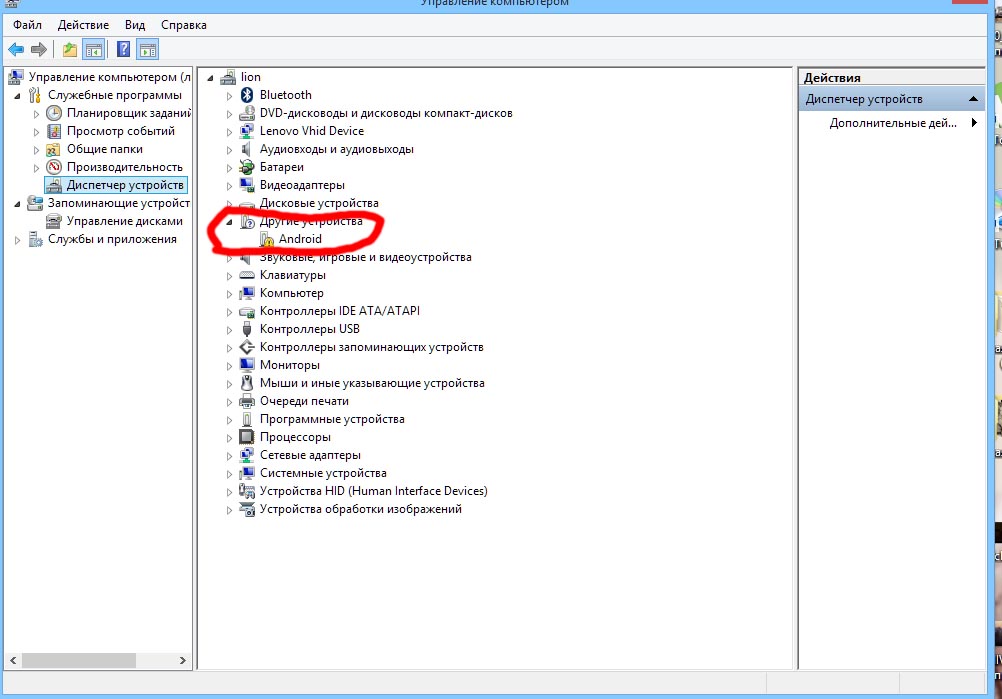Viewport: 1002px width, 699px height.
Task: Open the Справка menu
Action: point(183,25)
